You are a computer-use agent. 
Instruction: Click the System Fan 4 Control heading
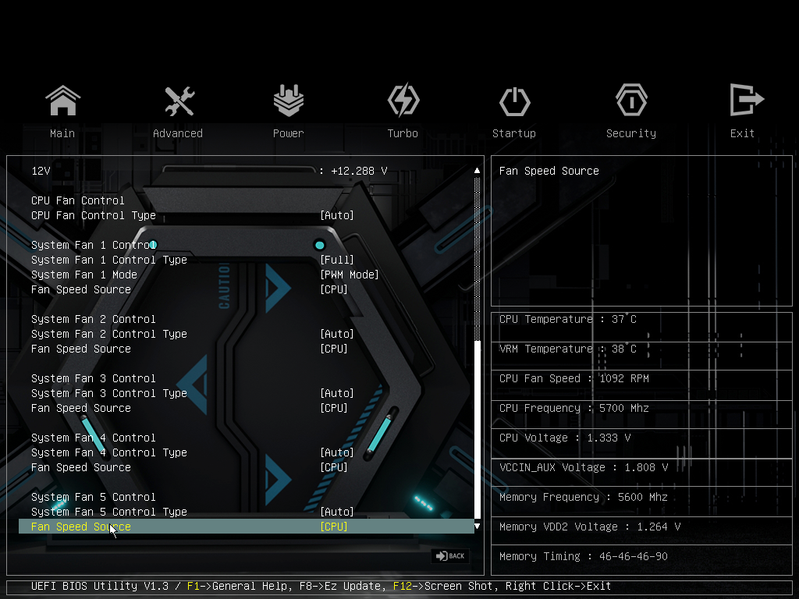pyautogui.click(x=93, y=438)
